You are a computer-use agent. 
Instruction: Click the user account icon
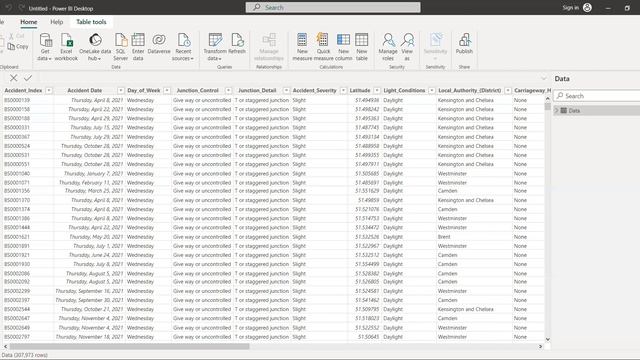[x=587, y=7]
